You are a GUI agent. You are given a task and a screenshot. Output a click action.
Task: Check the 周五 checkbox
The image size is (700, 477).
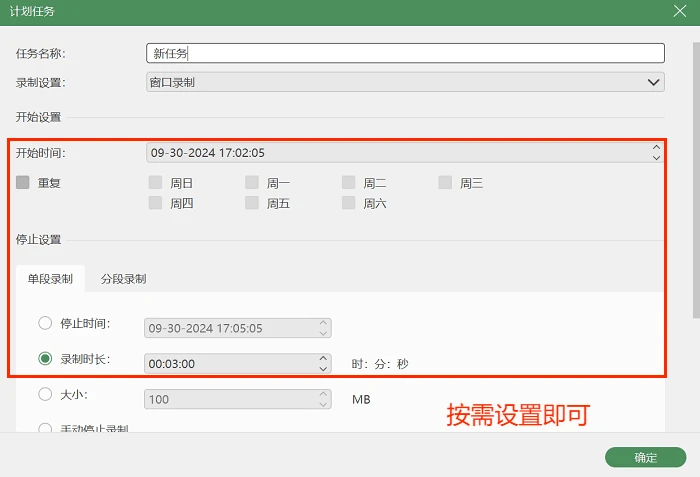pyautogui.click(x=252, y=203)
